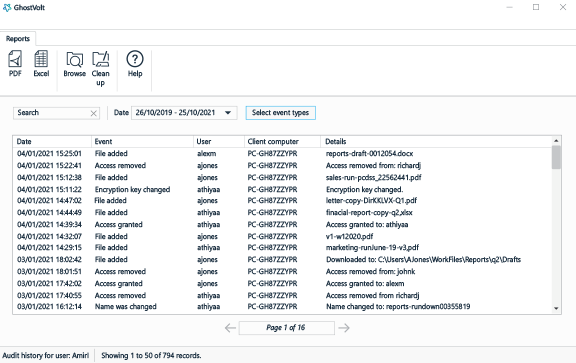Click 'letter-copy-DirKKLVX-Q1.pdf' entry

(371, 201)
